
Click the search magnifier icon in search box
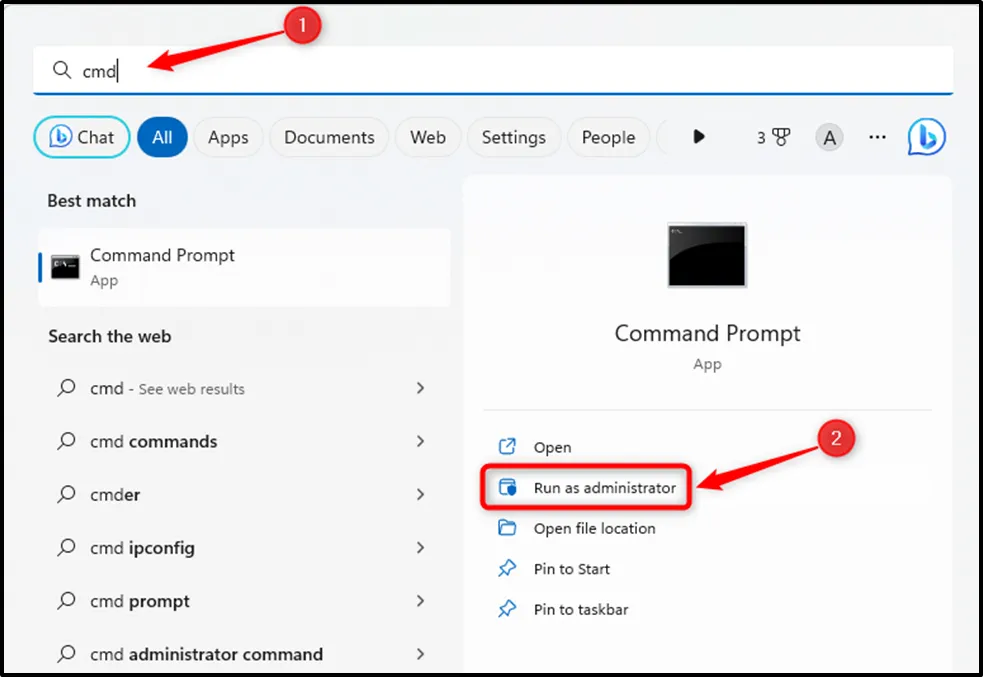[62, 71]
